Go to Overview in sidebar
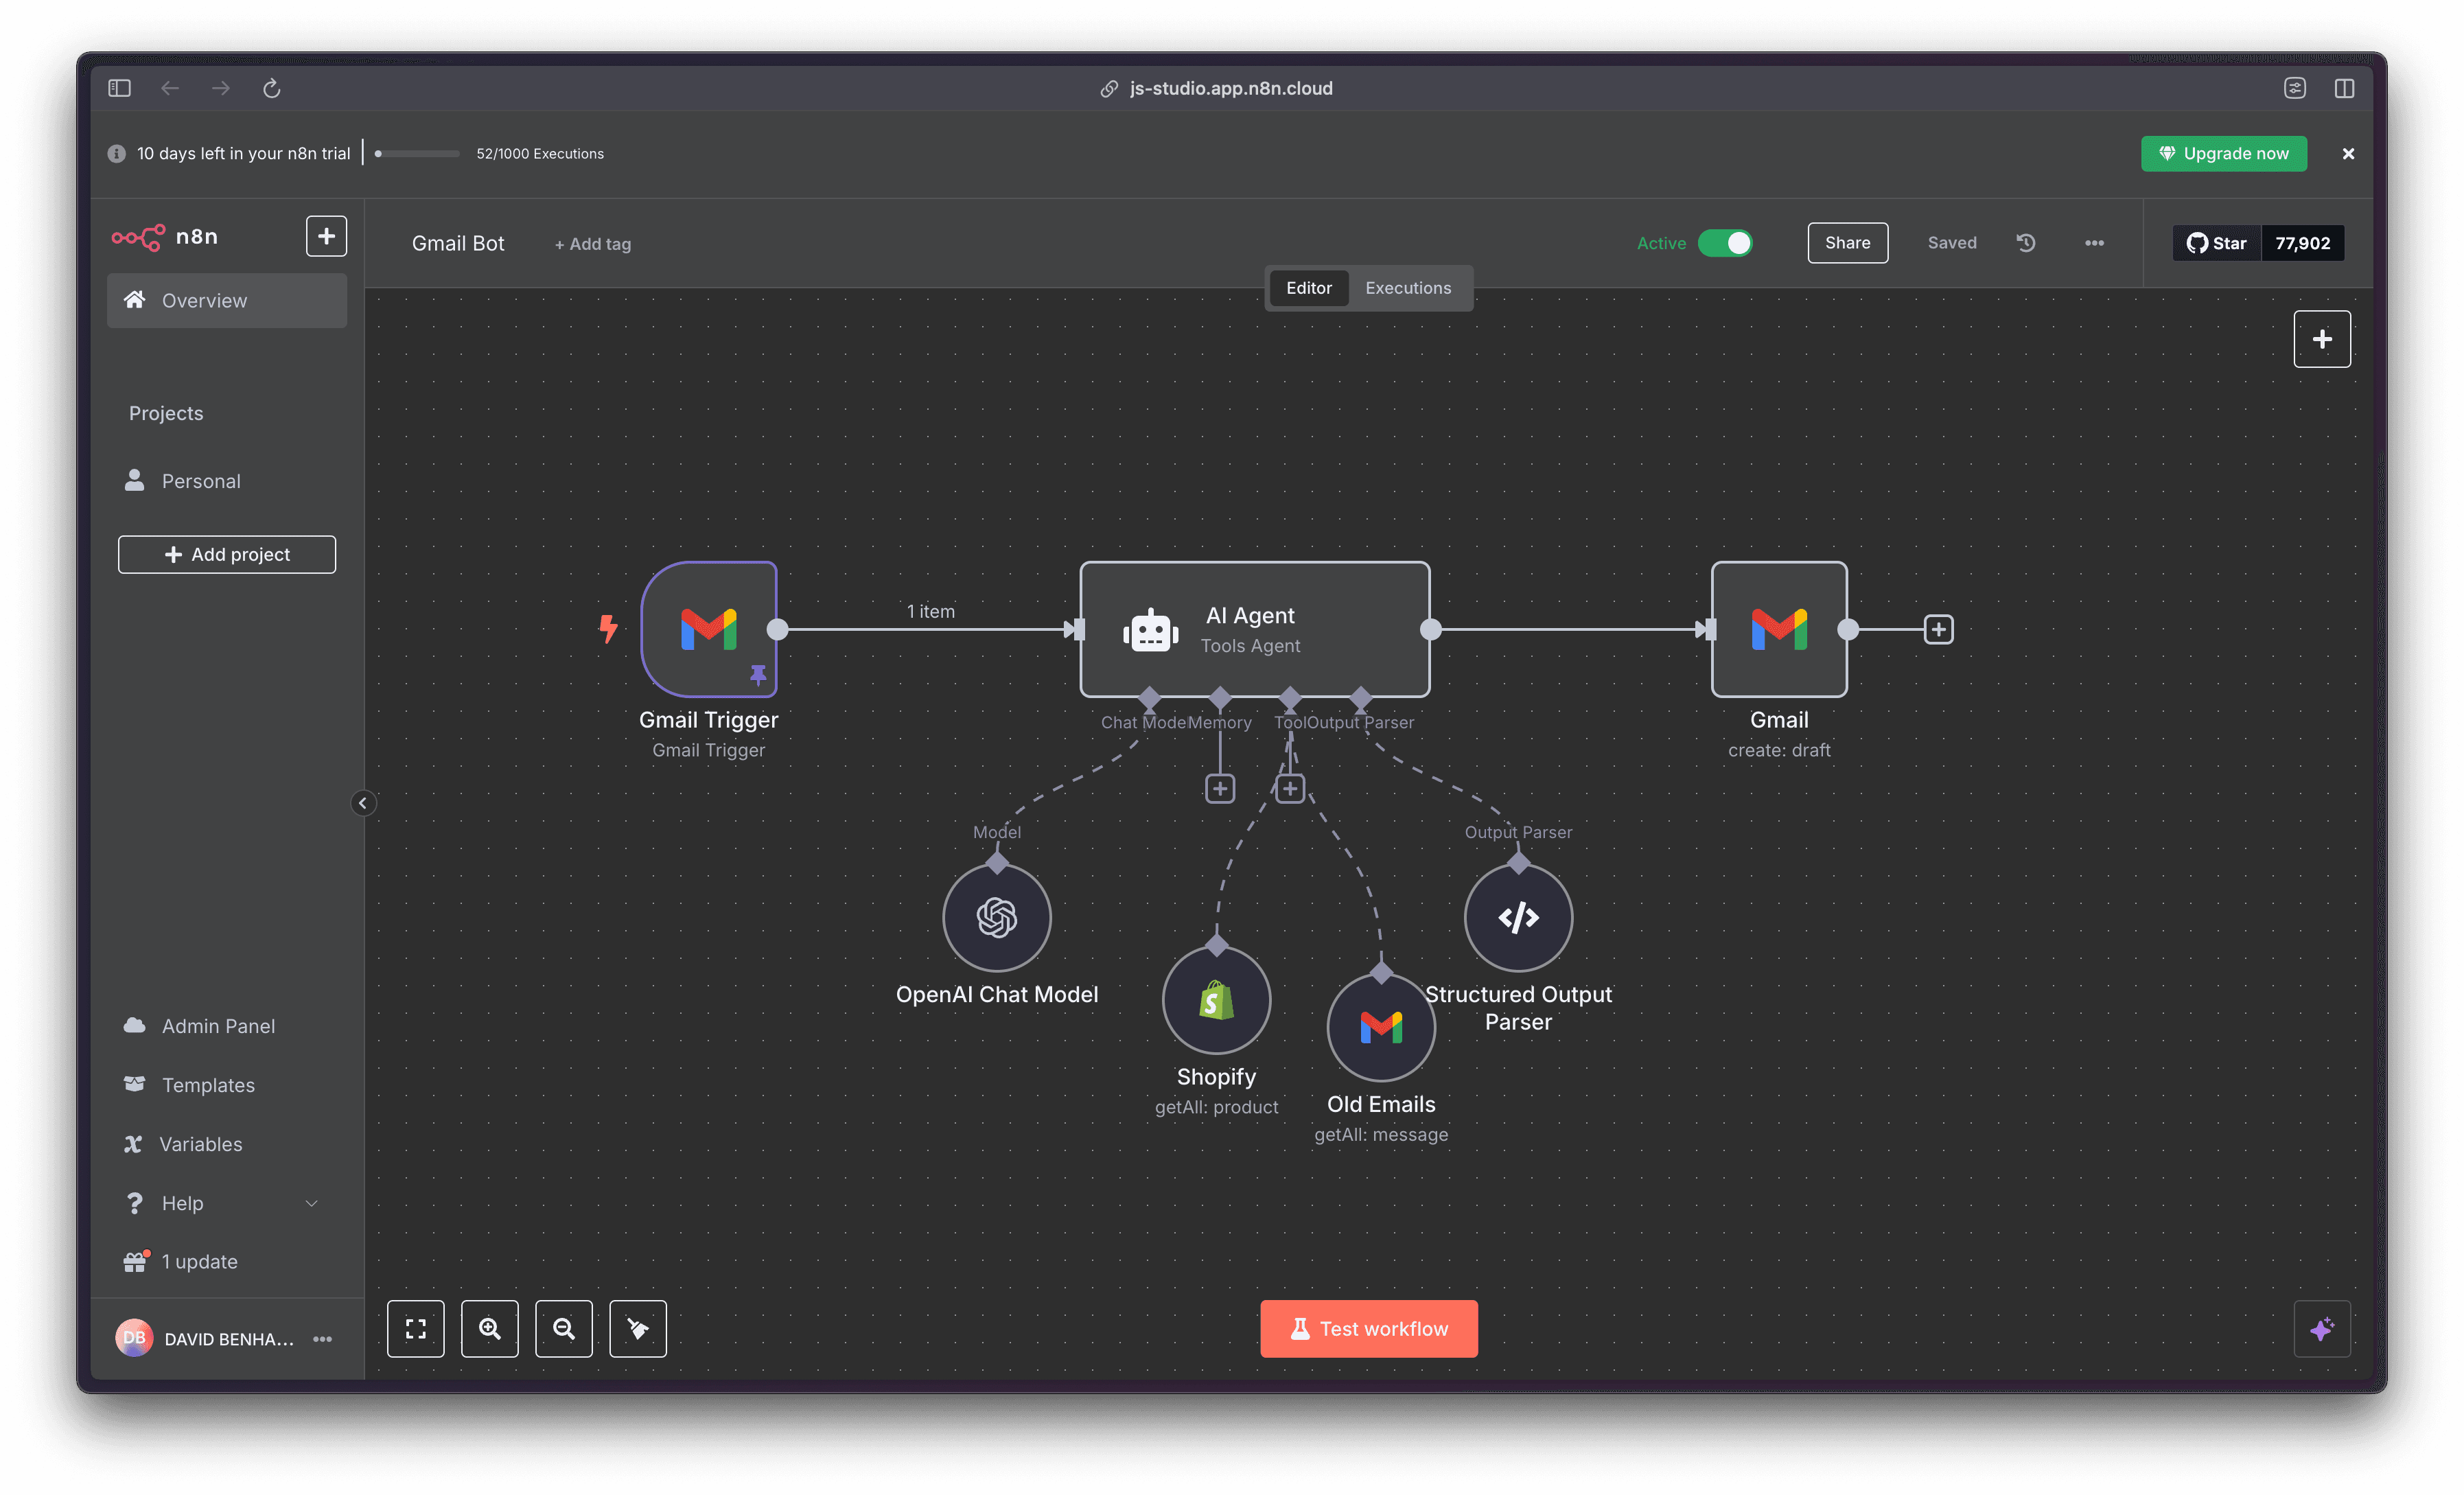This screenshot has width=2464, height=1495. tap(227, 301)
